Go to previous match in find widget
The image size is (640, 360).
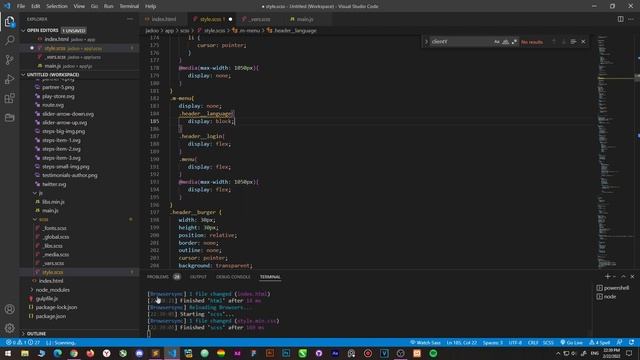[554, 42]
